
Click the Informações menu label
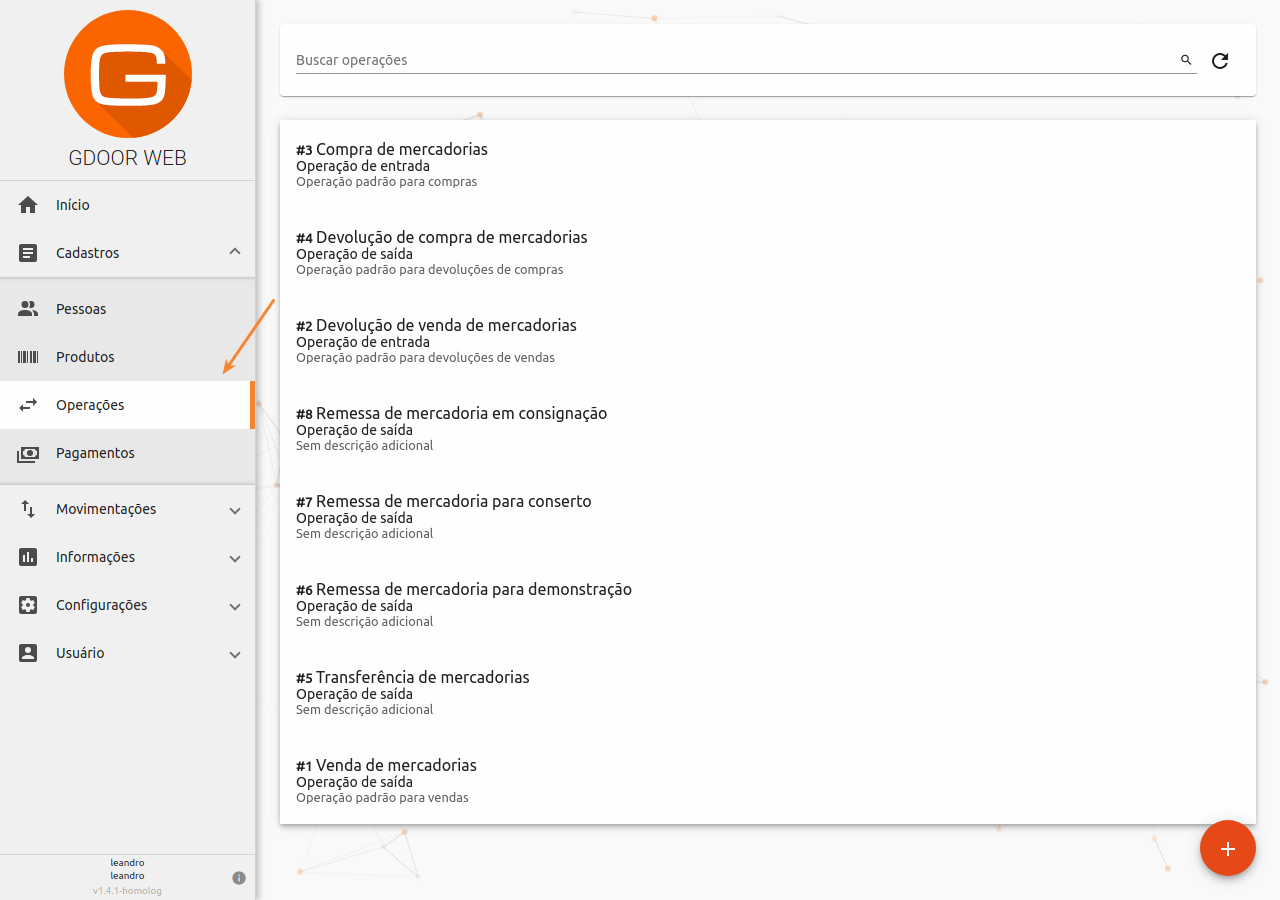pos(95,557)
